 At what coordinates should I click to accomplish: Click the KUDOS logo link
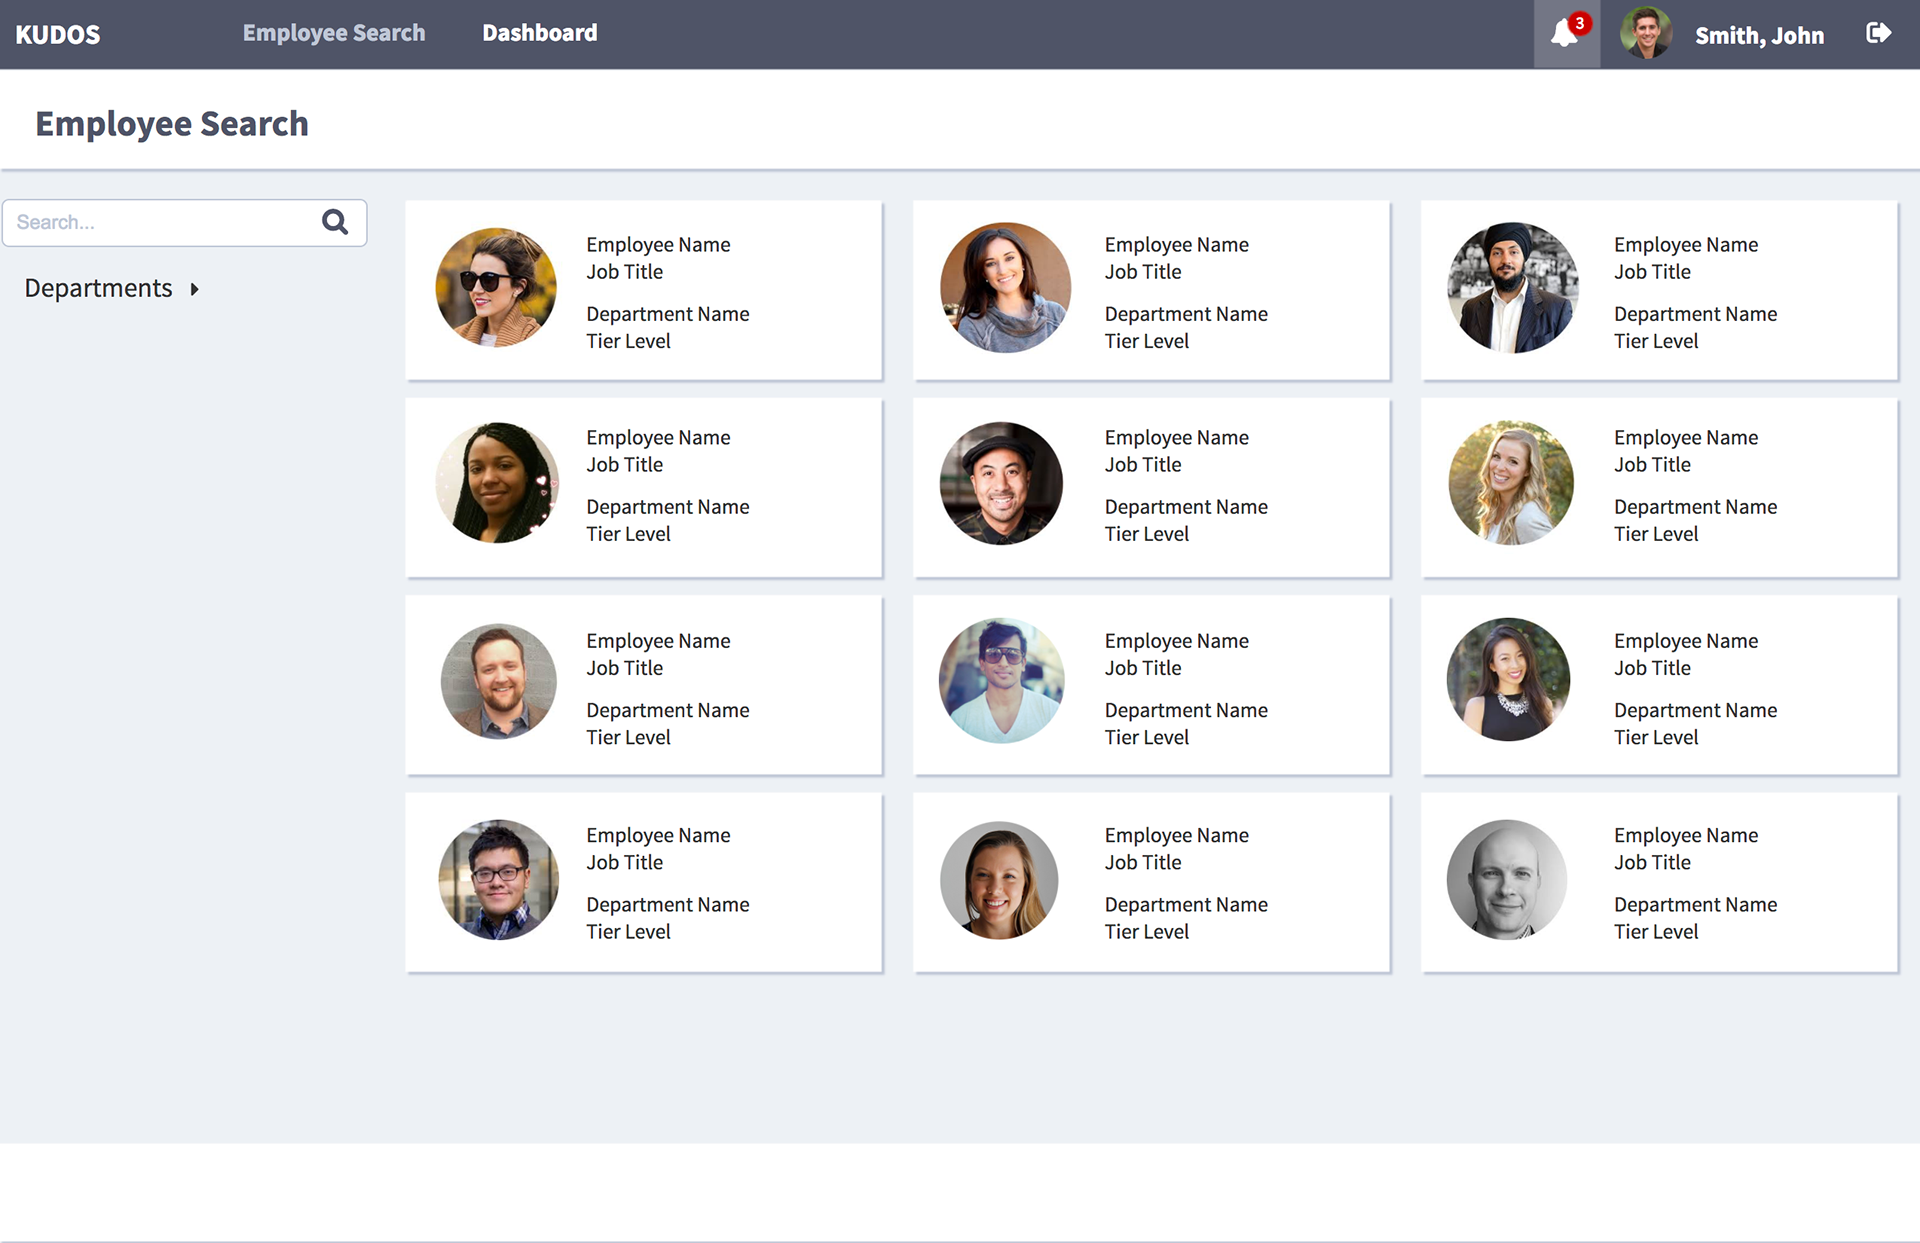point(58,35)
